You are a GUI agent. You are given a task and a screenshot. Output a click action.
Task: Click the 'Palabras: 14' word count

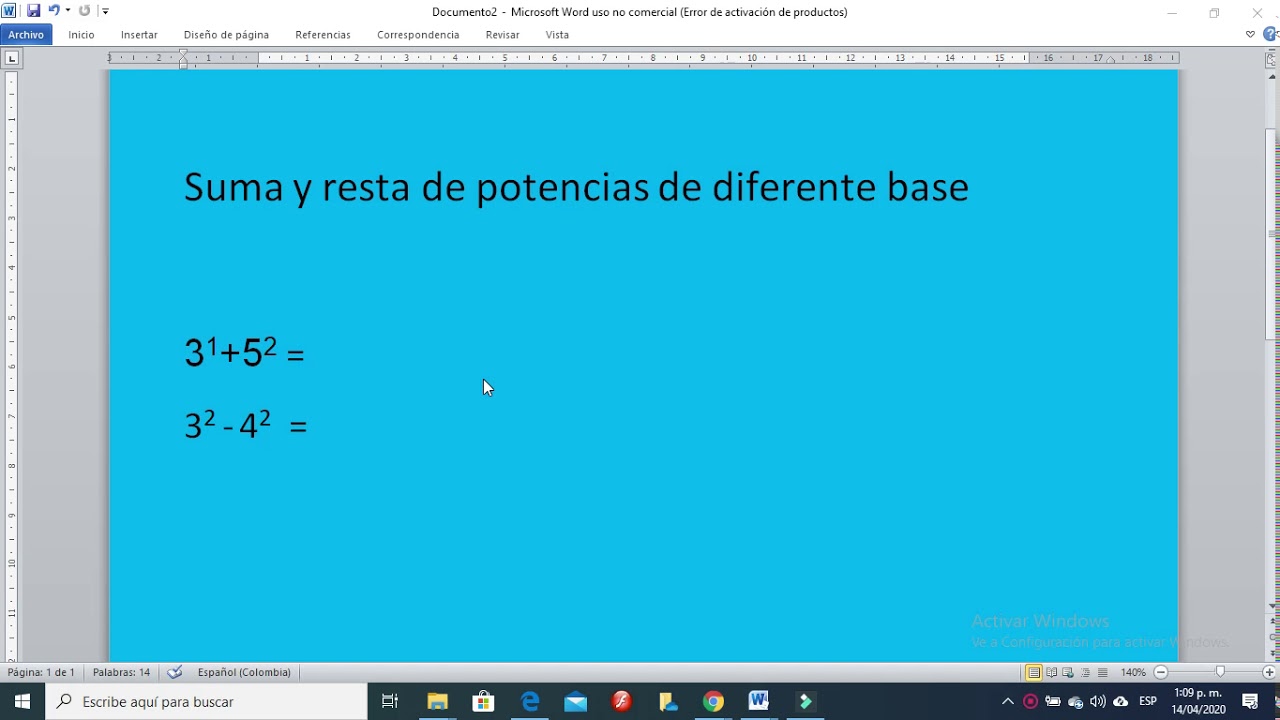121,672
